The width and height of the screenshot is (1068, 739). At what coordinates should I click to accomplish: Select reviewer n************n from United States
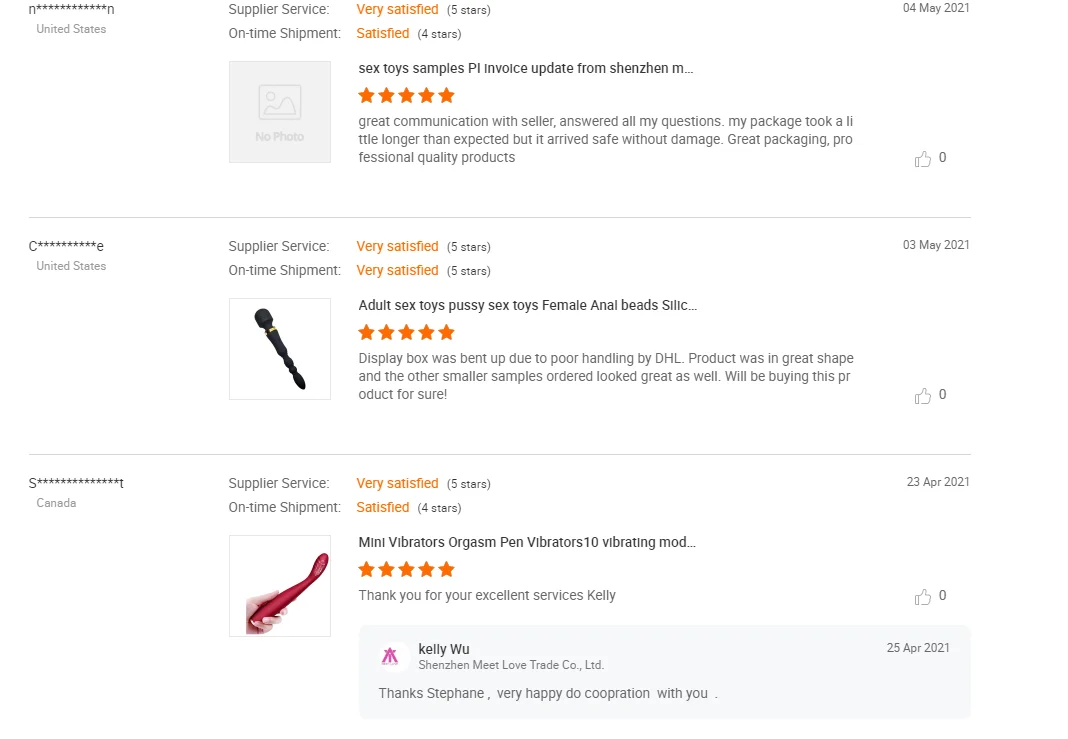72,10
